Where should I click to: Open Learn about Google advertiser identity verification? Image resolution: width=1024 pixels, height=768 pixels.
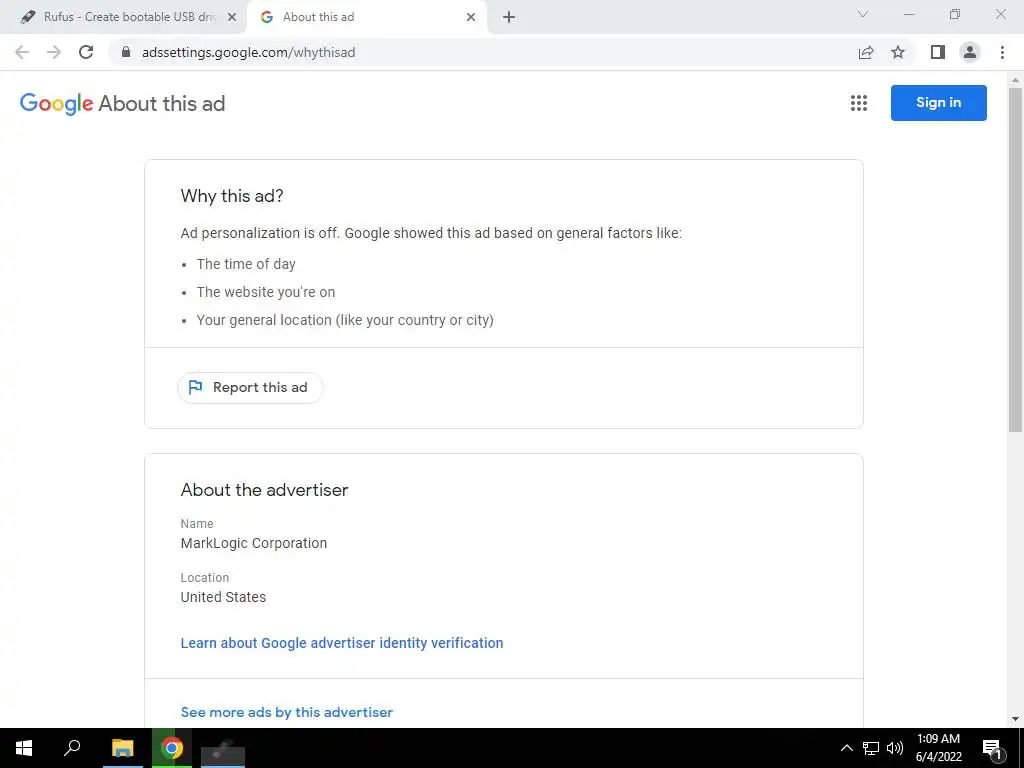[x=342, y=643]
